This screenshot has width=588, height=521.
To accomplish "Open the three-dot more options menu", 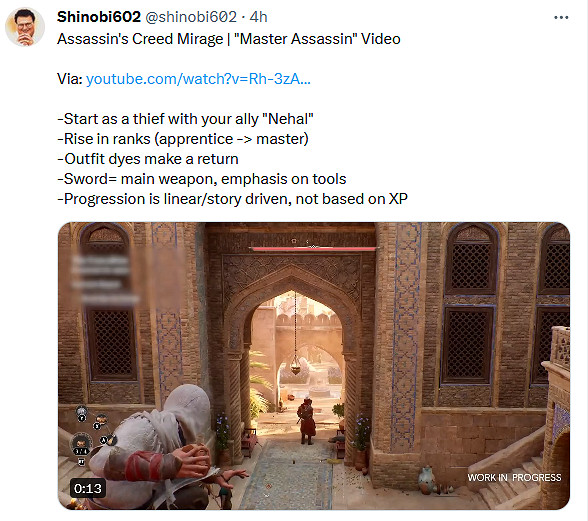I will 561,17.
